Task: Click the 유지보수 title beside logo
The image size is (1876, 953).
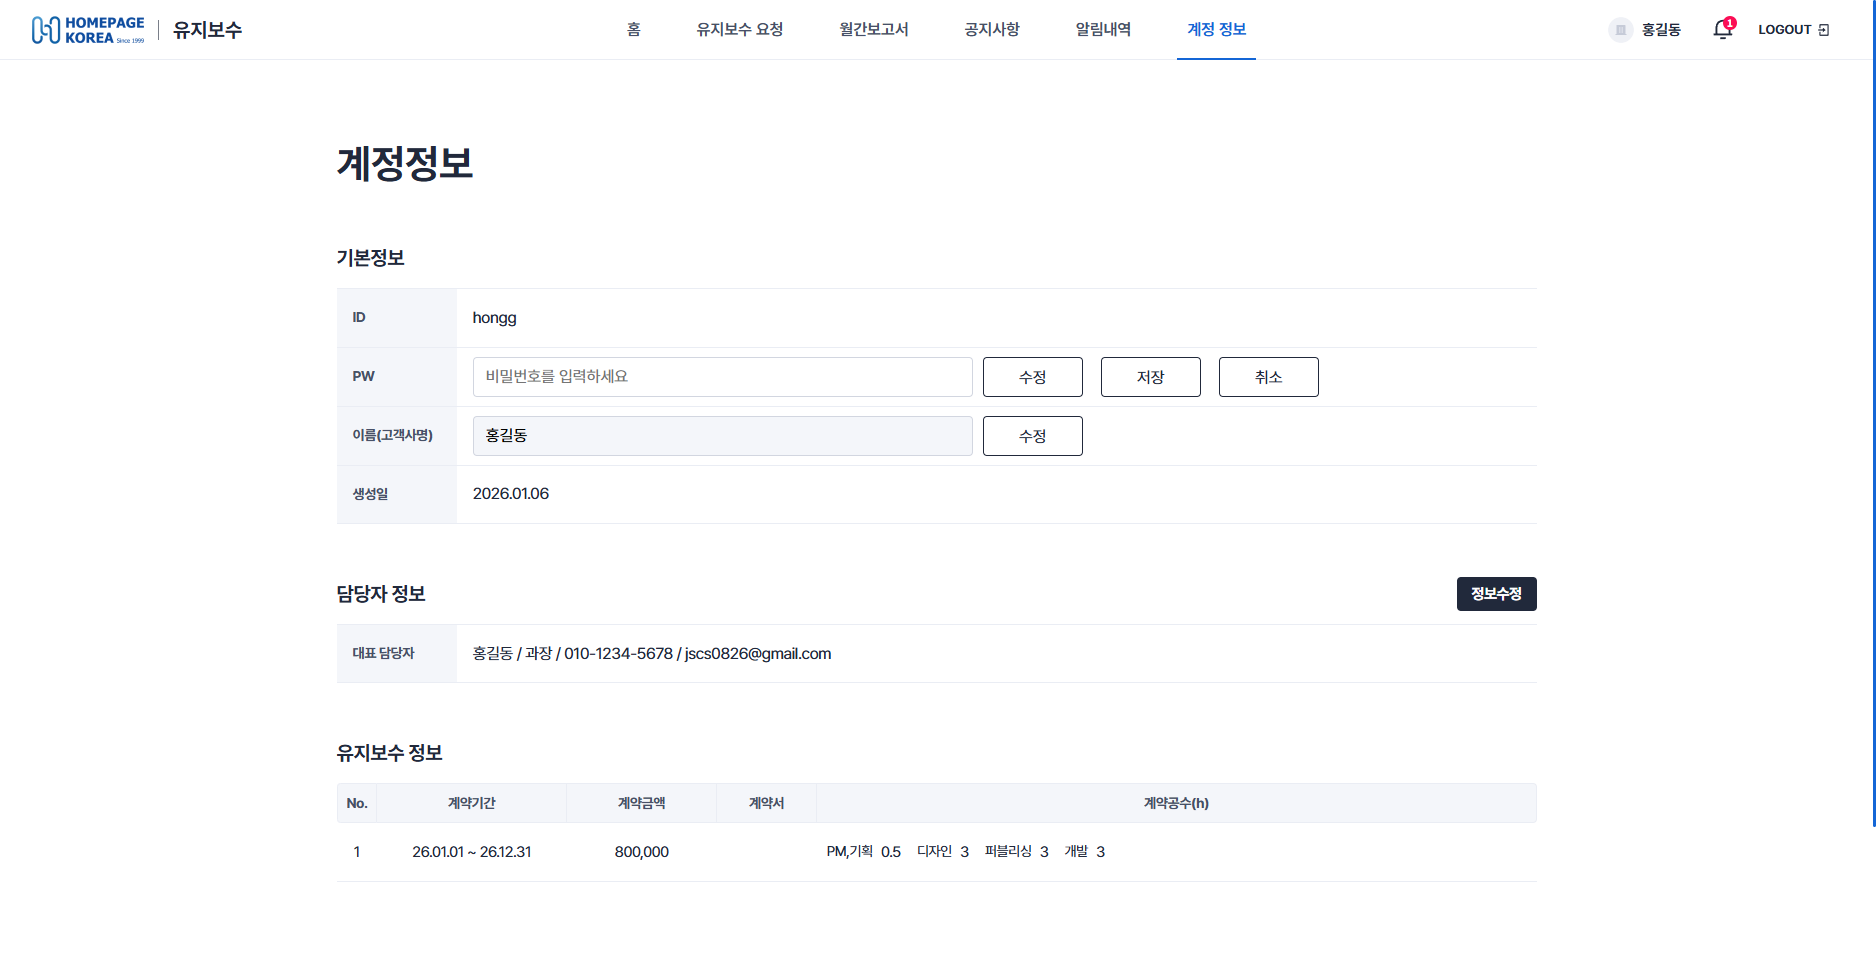Action: (x=207, y=30)
